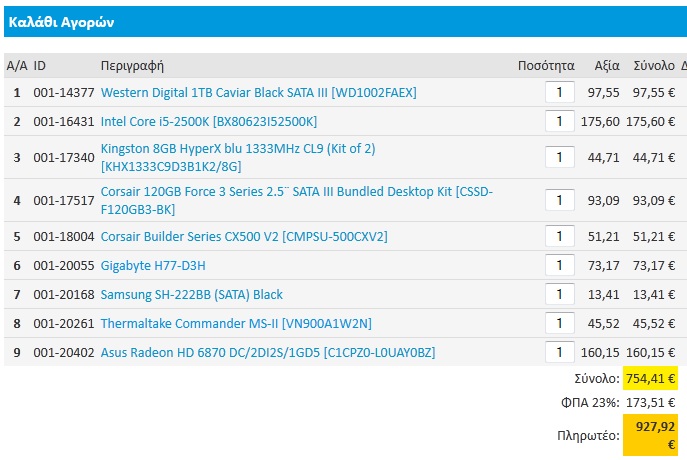Click the Πληρωτέο total 927,92 €
687x460 pixels.
point(651,435)
